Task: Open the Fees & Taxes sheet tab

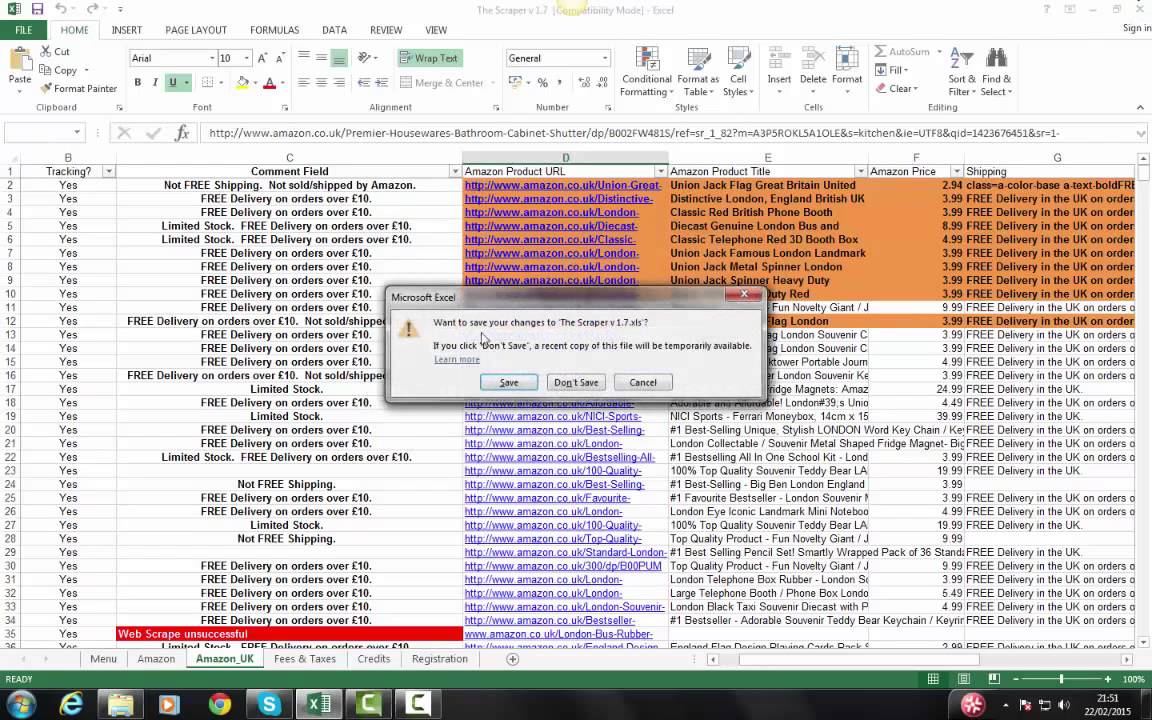Action: tap(304, 659)
